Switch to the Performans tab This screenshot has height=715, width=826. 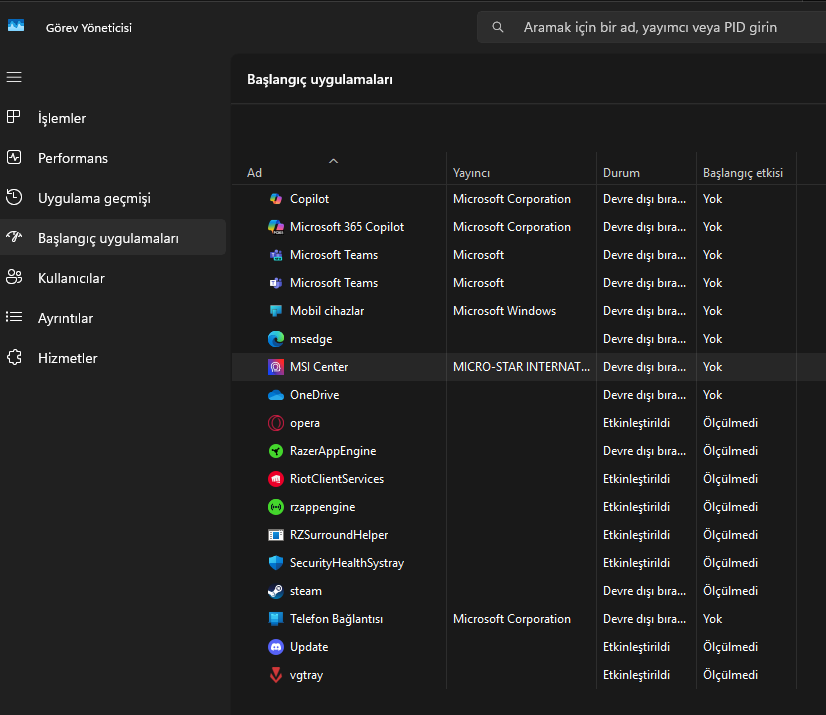(113, 158)
